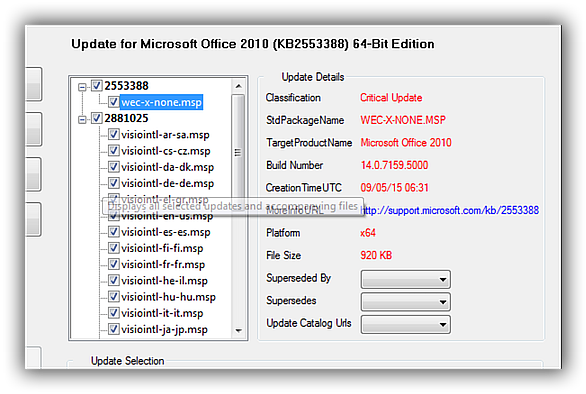Image resolution: width=586 pixels, height=394 pixels.
Task: Toggle the visiointl-it-it.msp checkbox
Action: [x=114, y=313]
